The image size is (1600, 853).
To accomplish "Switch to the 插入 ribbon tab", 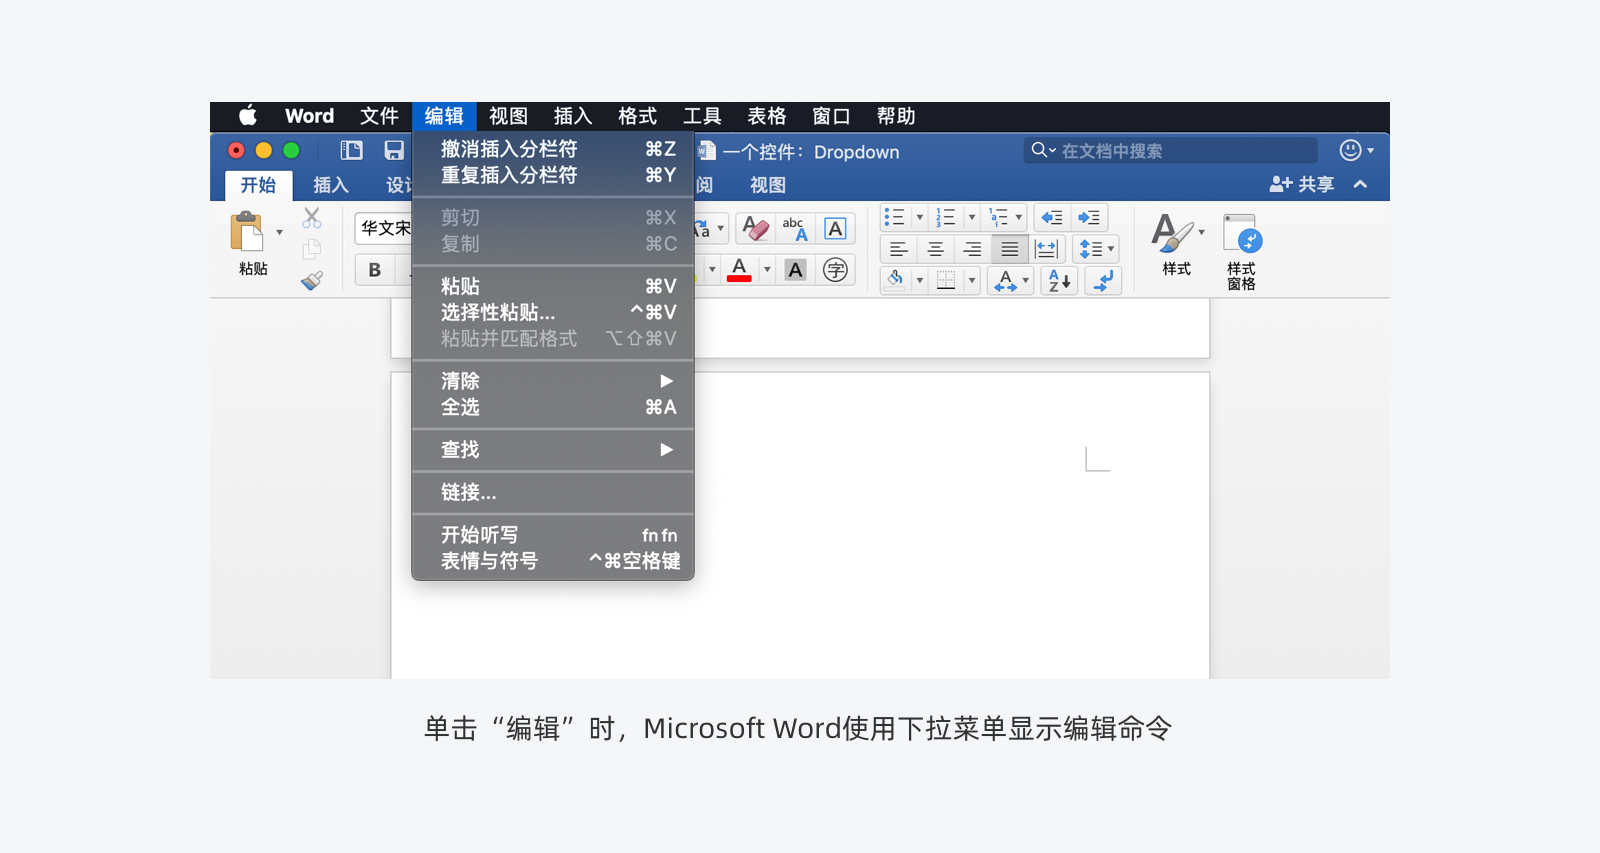I will (x=331, y=185).
